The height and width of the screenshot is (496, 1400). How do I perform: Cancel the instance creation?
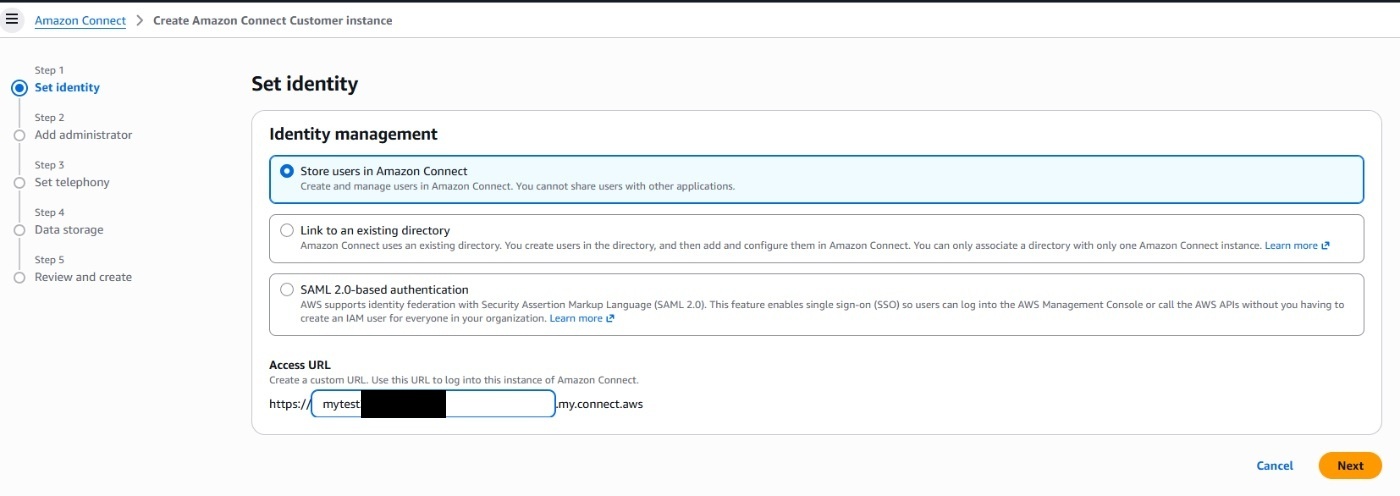[1274, 465]
